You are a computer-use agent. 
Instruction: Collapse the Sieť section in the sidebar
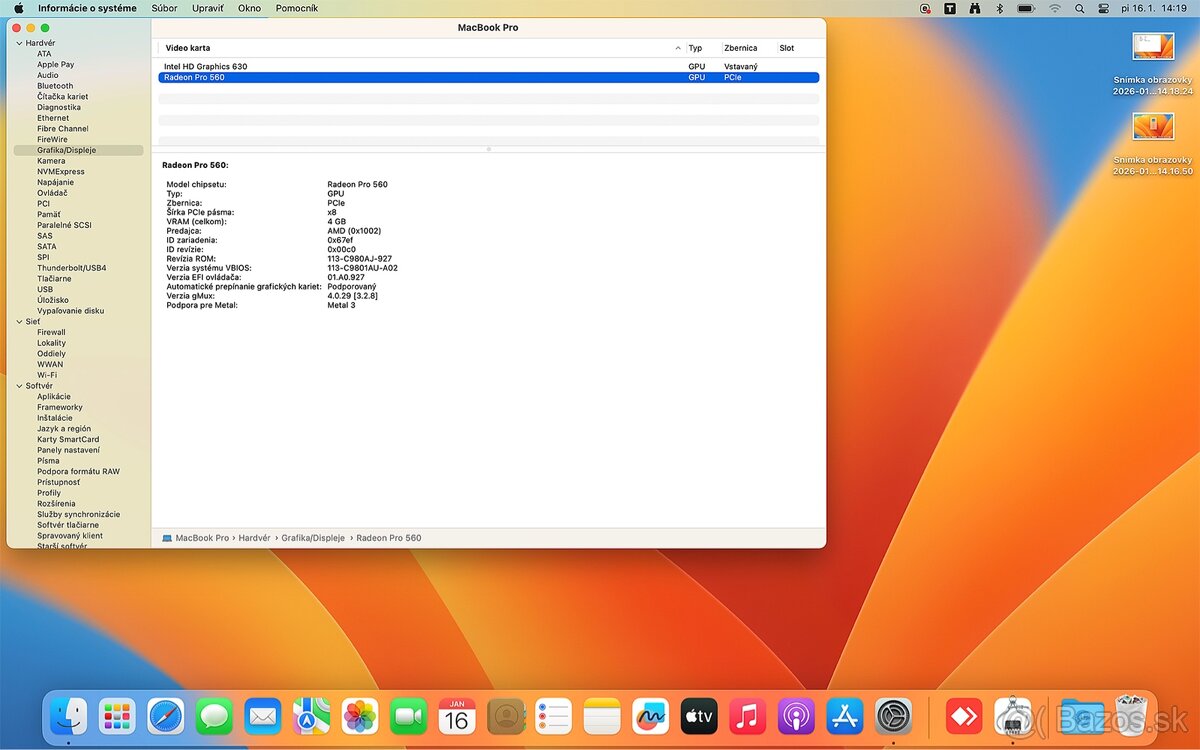17,321
